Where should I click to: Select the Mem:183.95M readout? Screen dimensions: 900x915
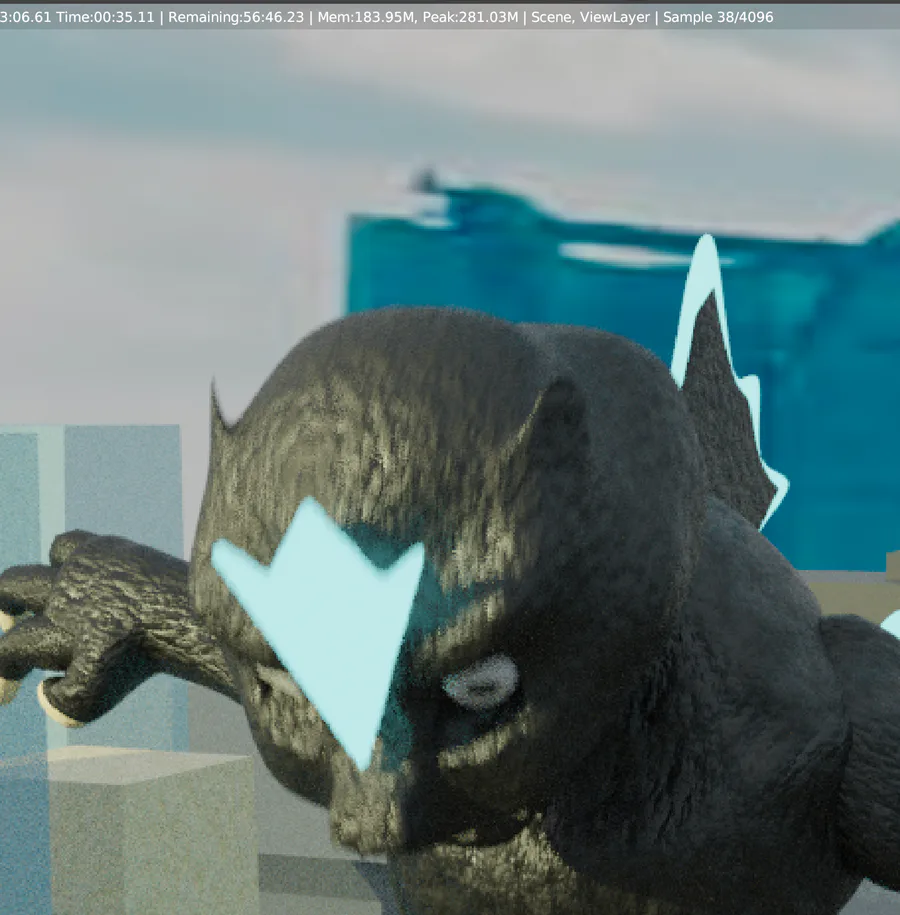(368, 18)
